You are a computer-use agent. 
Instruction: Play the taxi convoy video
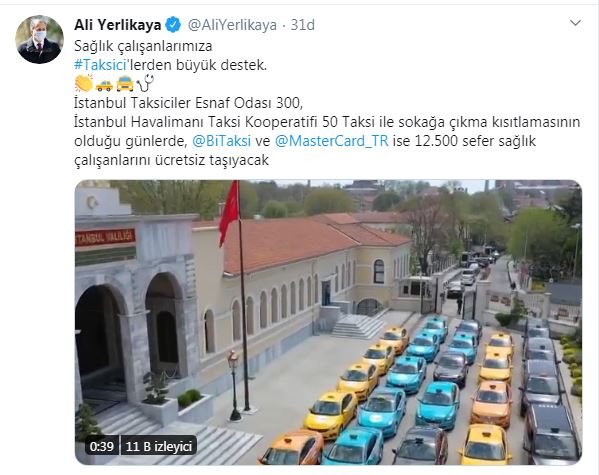pos(328,322)
